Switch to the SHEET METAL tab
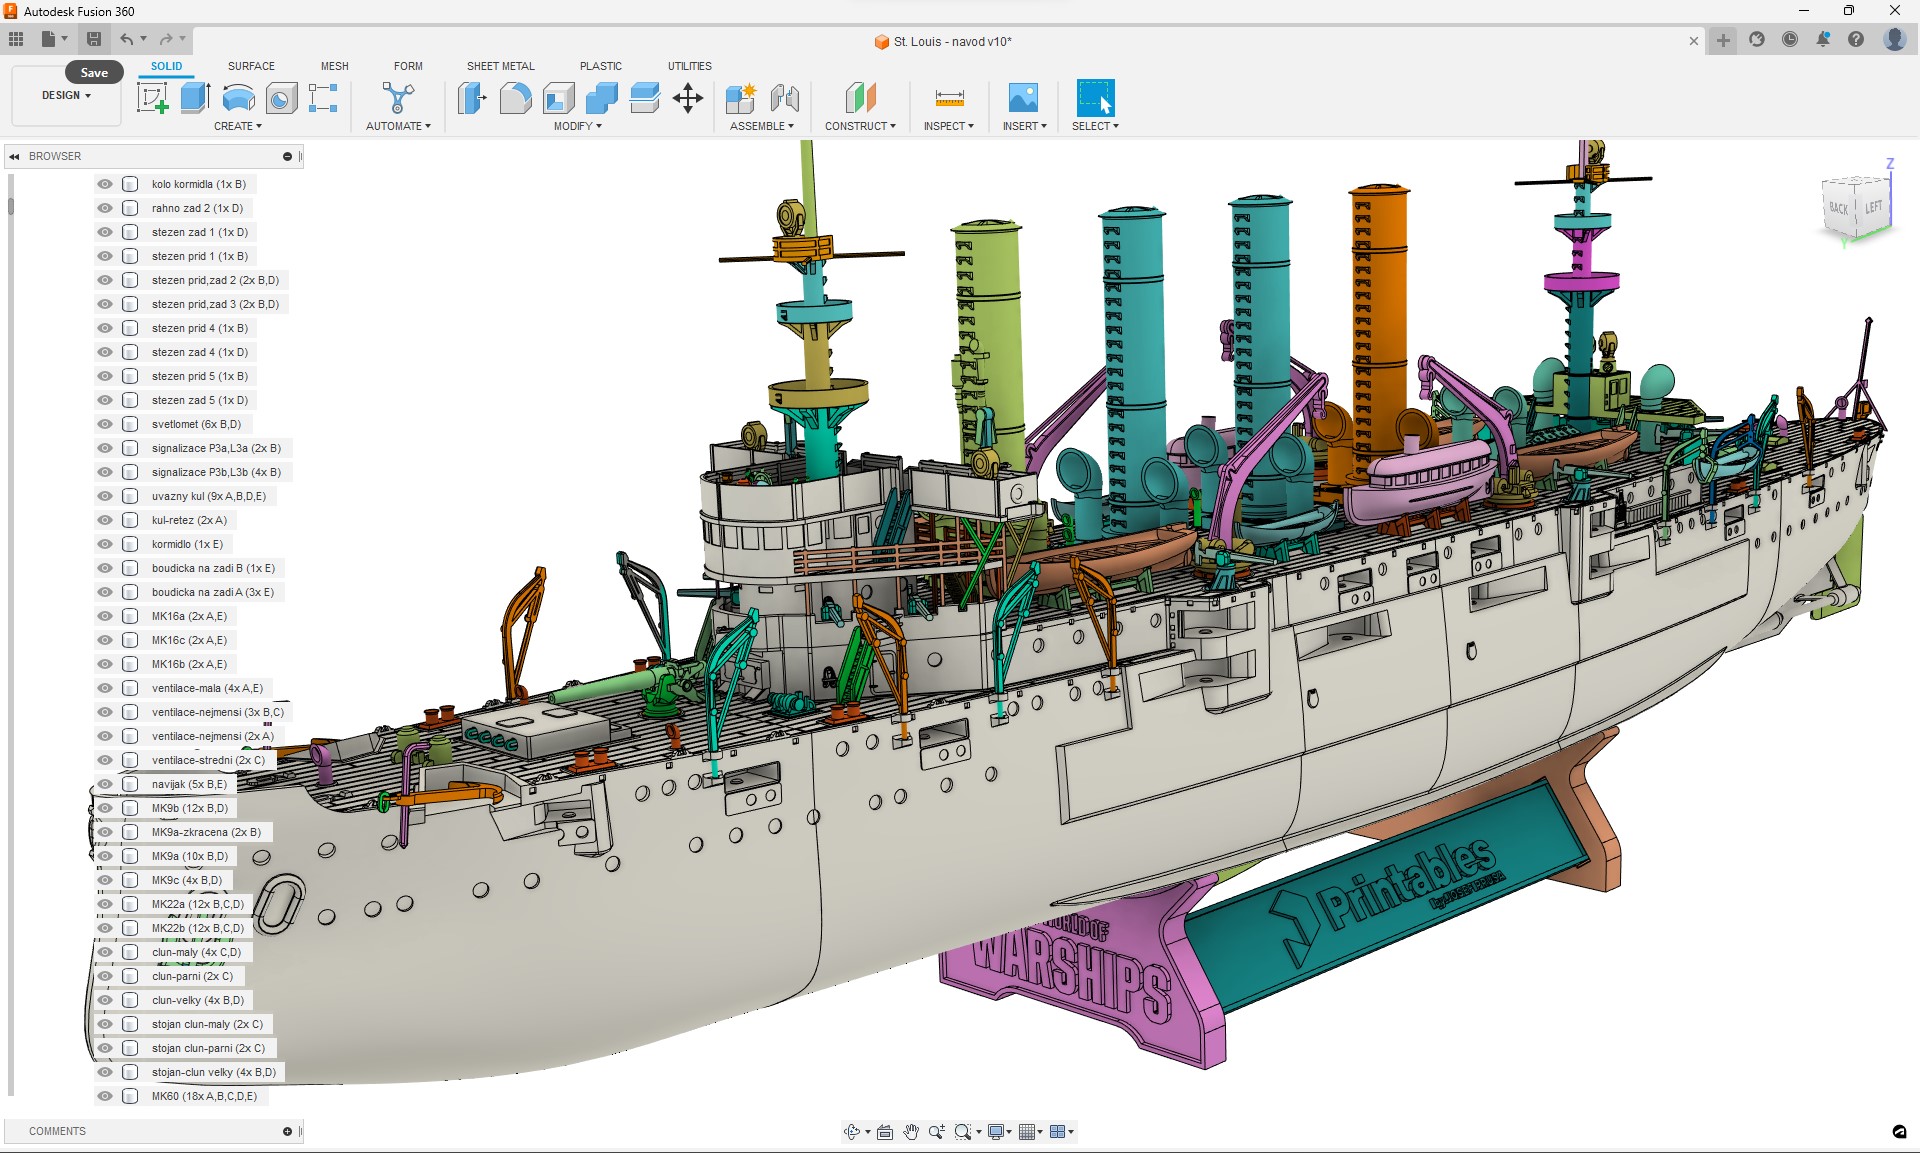Viewport: 1920px width, 1153px height. (500, 66)
